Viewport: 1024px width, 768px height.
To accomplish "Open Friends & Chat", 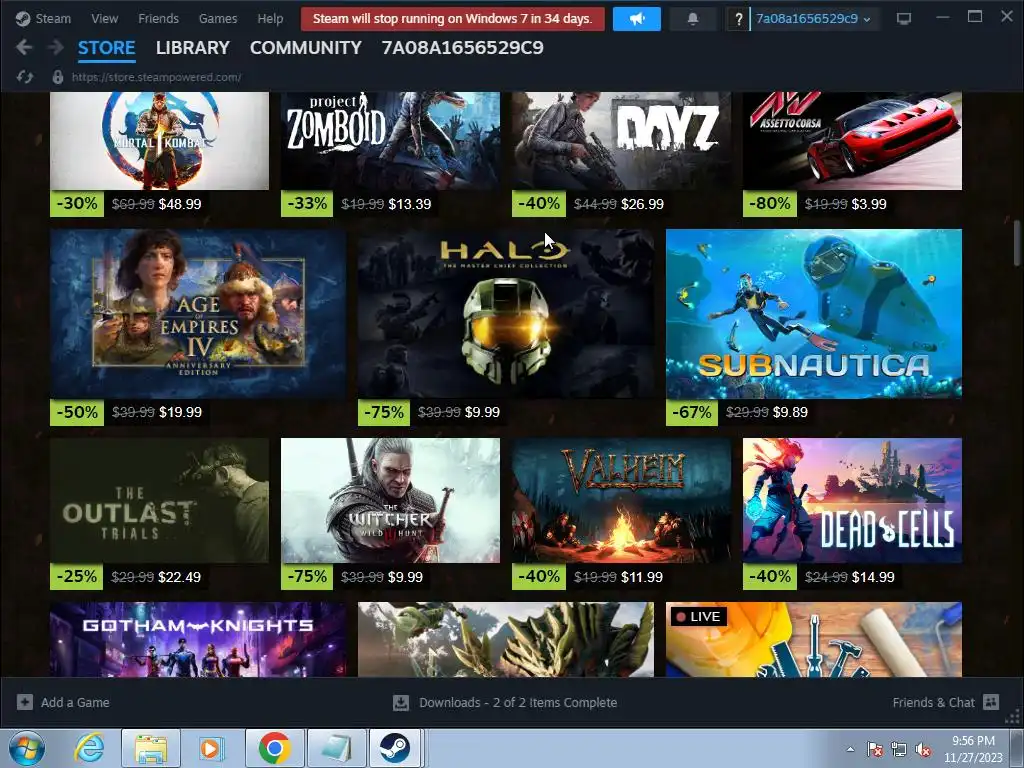I will click(933, 703).
